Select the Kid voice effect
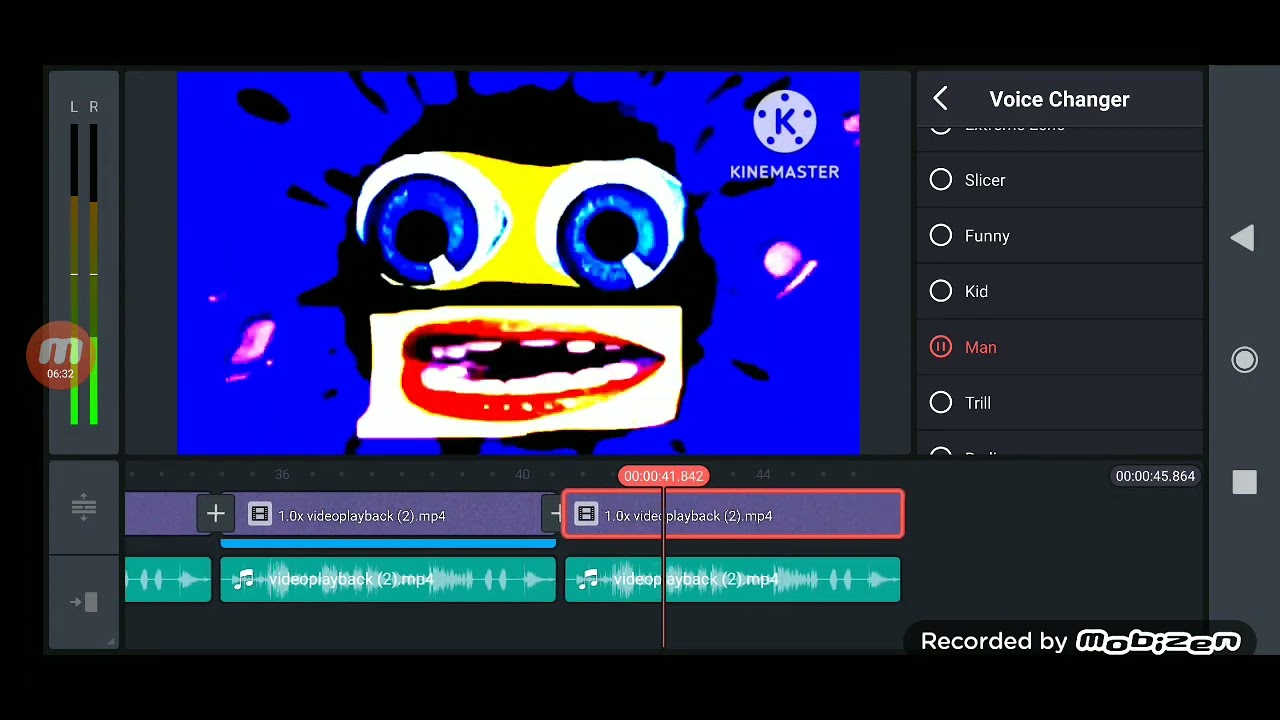 click(1060, 291)
